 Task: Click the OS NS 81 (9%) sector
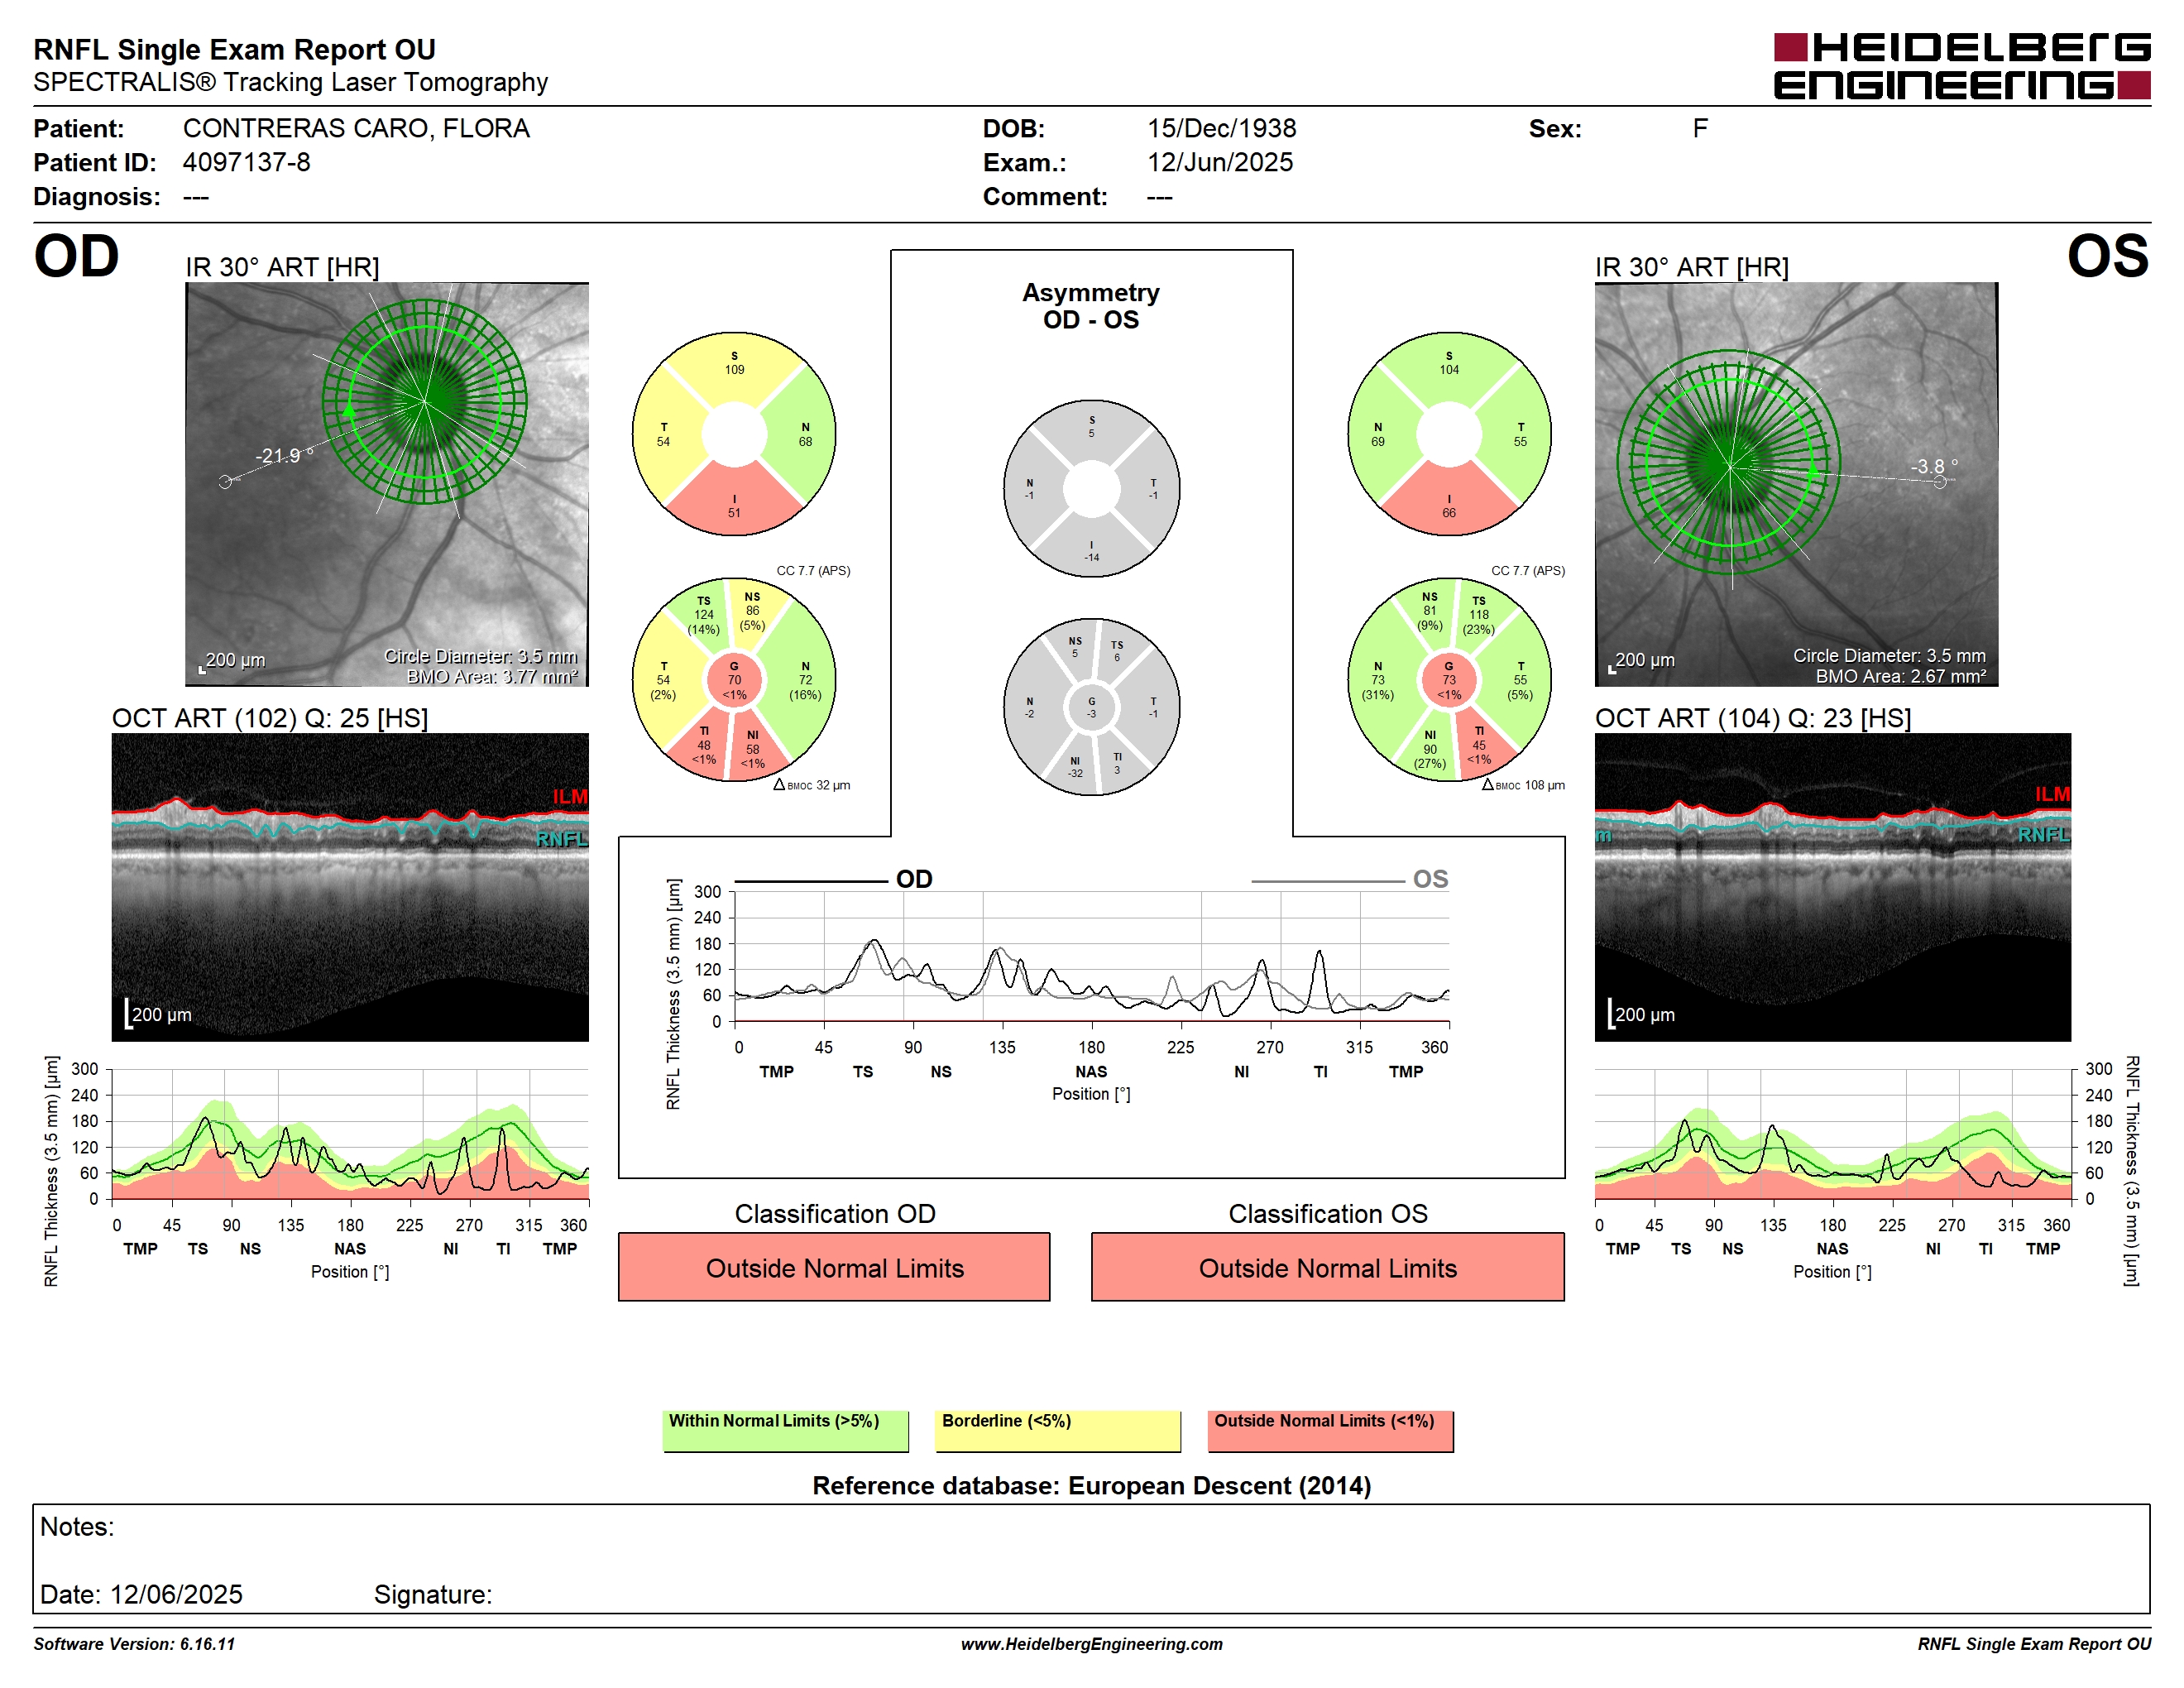tap(1430, 611)
